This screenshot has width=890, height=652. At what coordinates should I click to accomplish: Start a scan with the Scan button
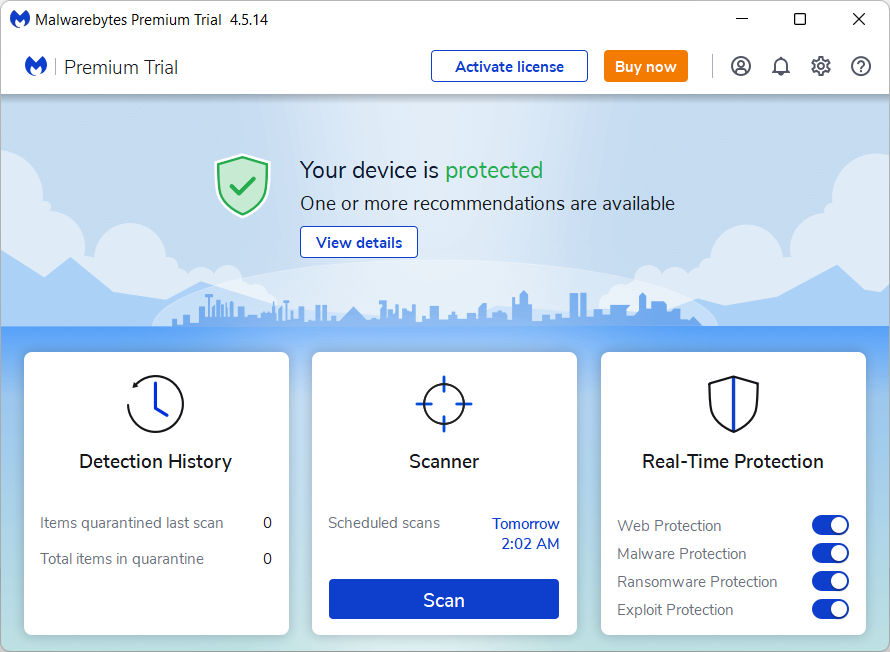(444, 599)
